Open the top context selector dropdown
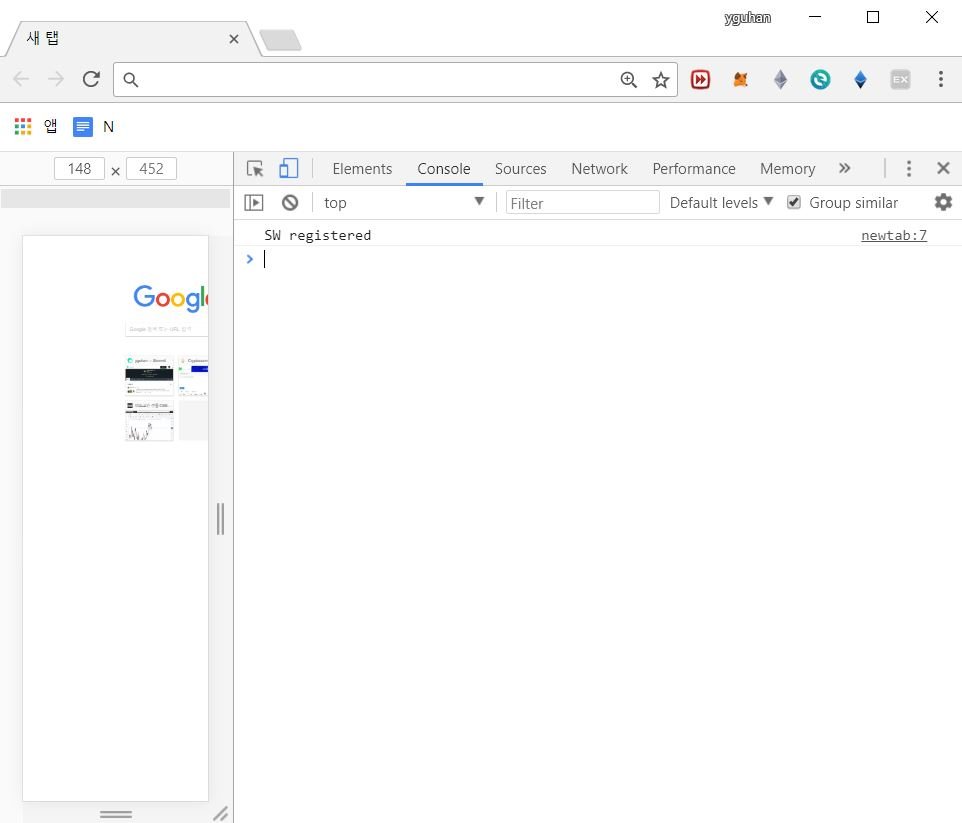The width and height of the screenshot is (962, 823). [x=404, y=203]
